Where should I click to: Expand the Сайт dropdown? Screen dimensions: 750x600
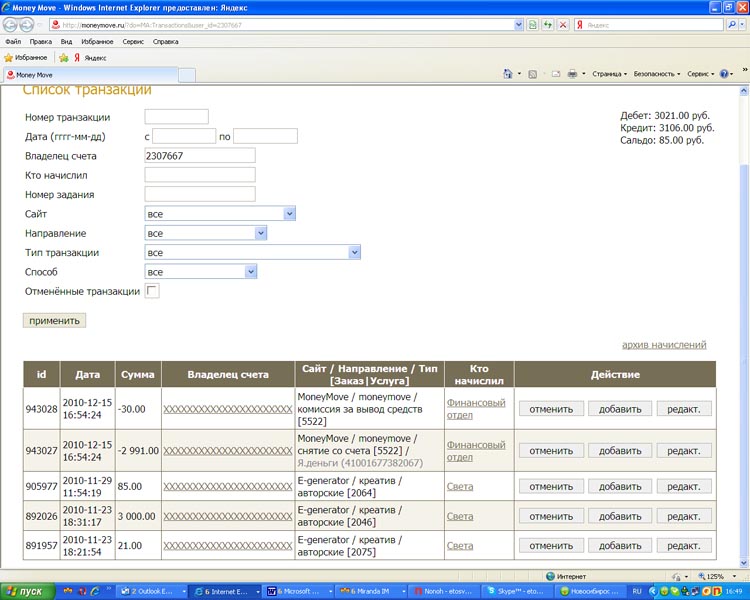click(289, 213)
